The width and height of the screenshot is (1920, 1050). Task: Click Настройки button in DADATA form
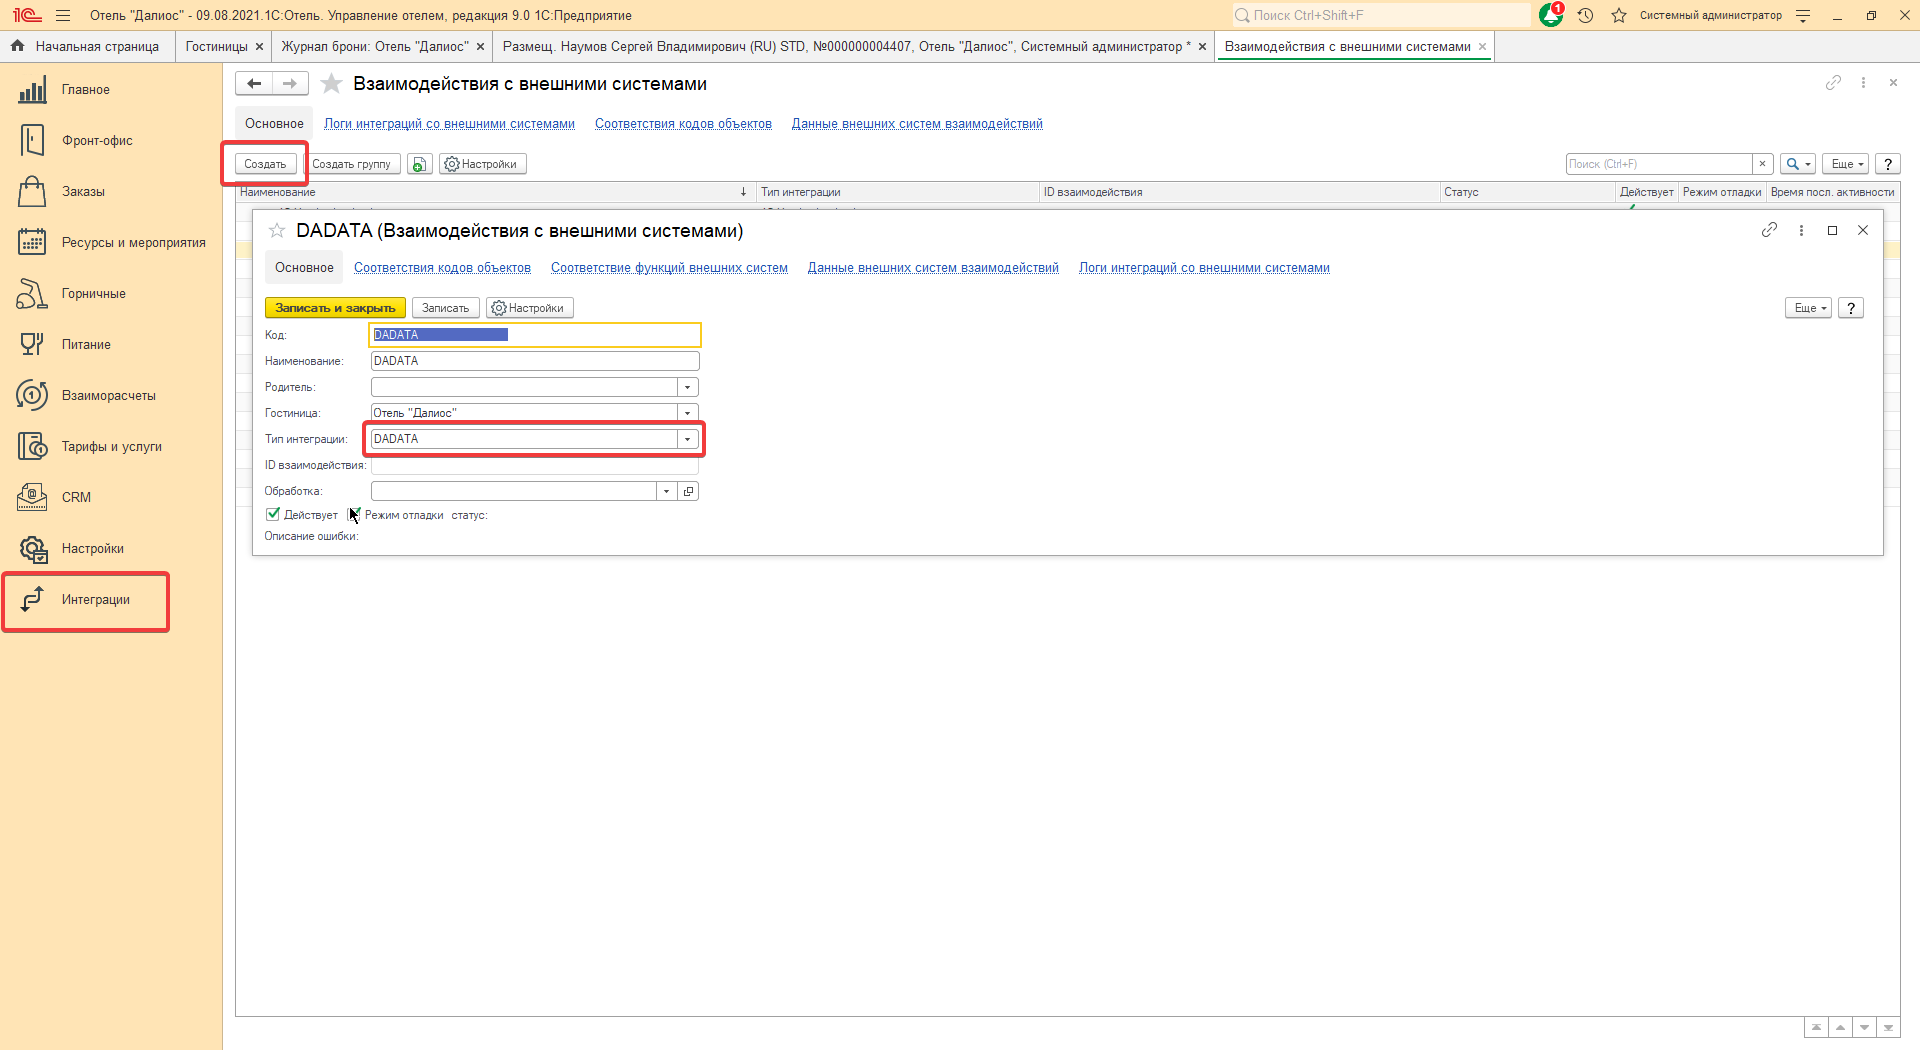coord(529,308)
